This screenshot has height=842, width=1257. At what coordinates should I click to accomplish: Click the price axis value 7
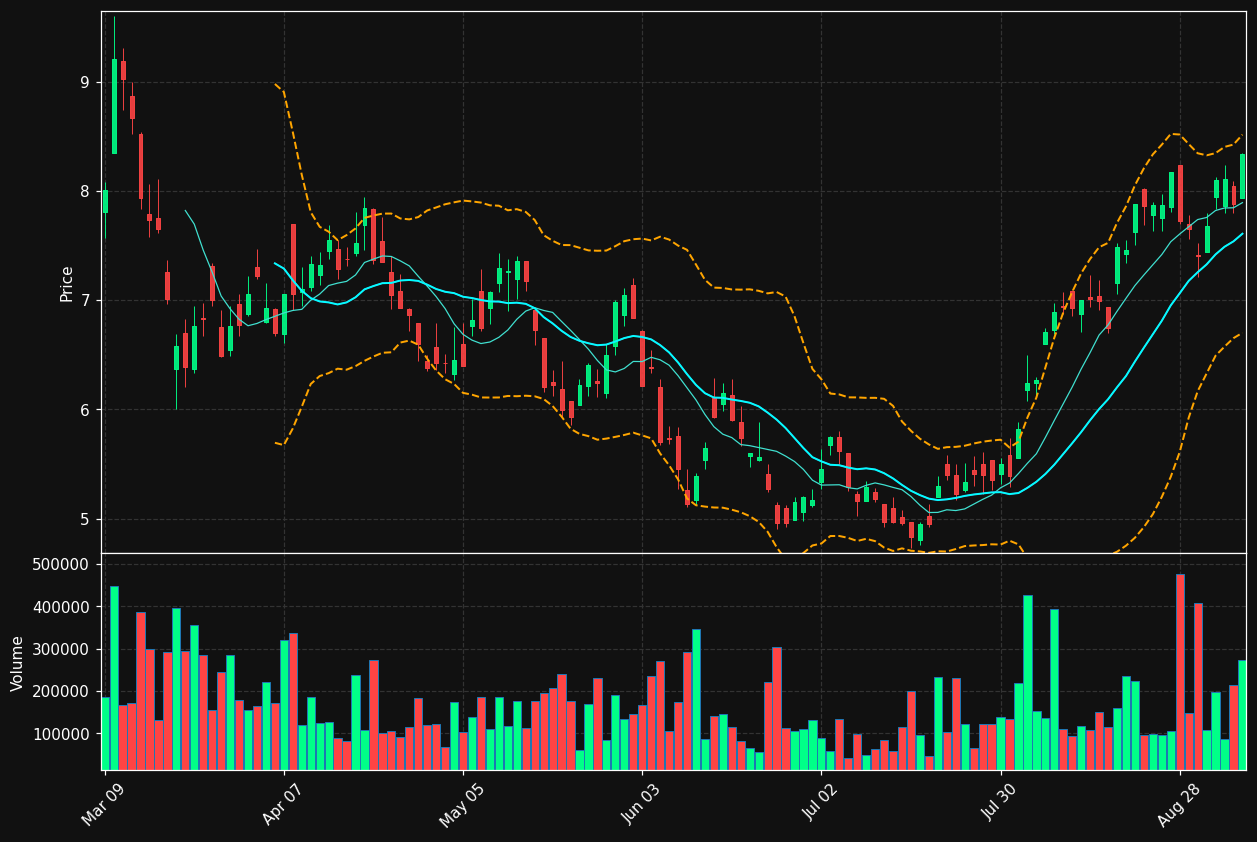point(84,300)
